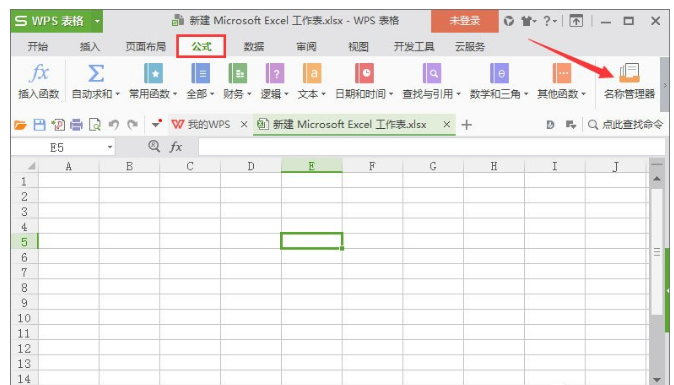Switch to the 开始 (Home) tab
This screenshot has width=674, height=385.
point(38,46)
